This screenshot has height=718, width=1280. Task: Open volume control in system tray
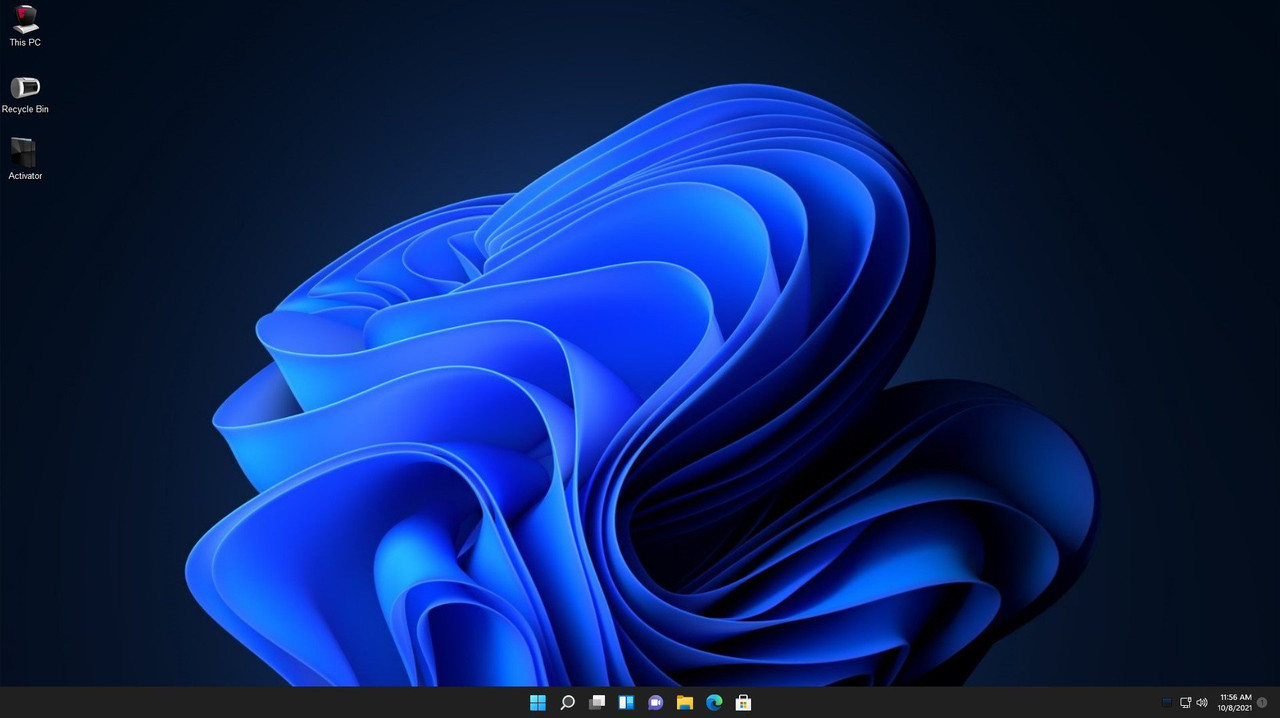[x=1202, y=703]
